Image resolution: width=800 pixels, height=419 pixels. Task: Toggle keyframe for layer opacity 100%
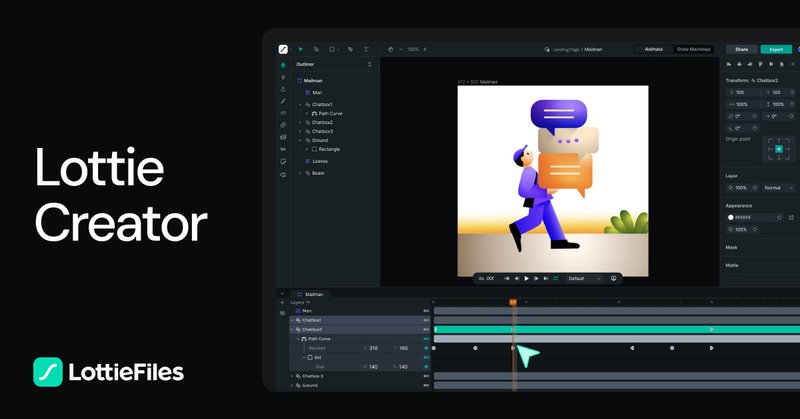[x=755, y=188]
